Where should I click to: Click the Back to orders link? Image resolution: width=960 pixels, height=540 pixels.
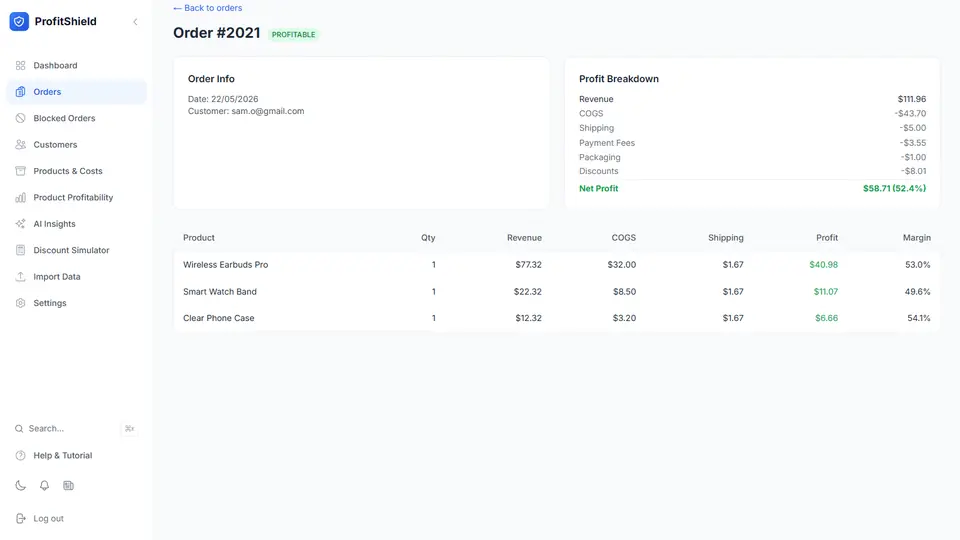coord(208,8)
